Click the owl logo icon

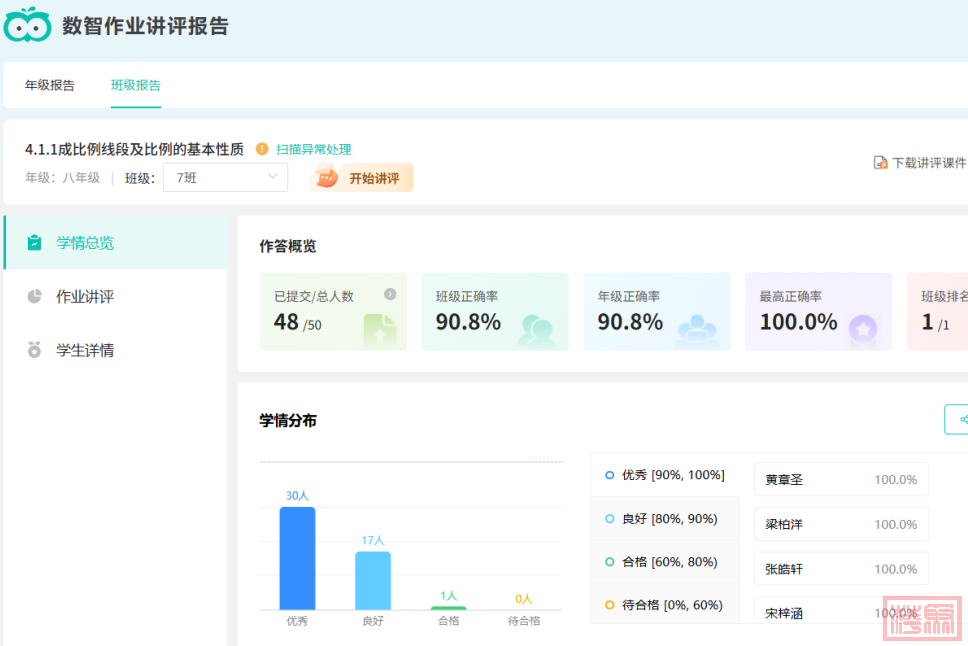[x=27, y=25]
